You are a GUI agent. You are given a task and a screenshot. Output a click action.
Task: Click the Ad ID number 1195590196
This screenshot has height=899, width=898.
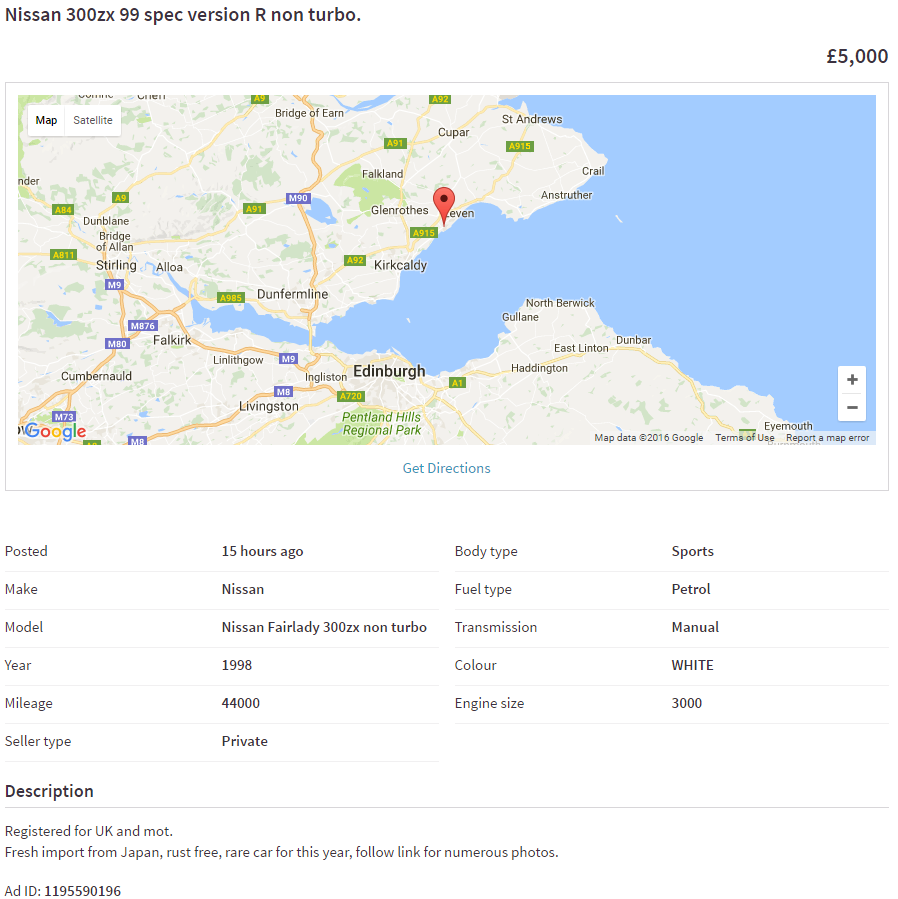tap(82, 890)
